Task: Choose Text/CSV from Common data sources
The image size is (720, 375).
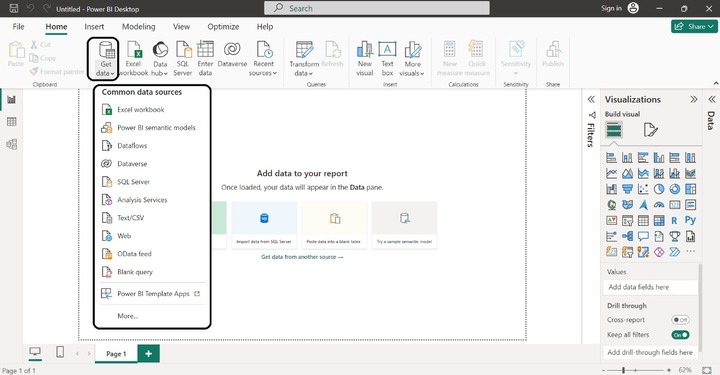Action: pos(152,218)
